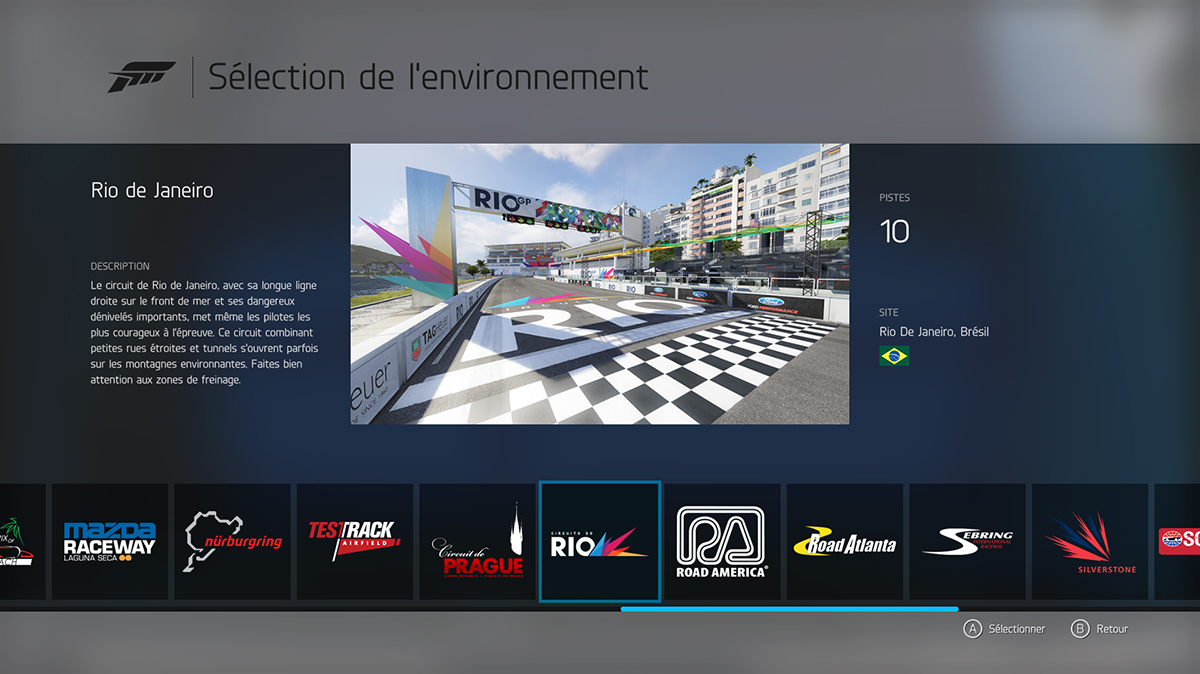Click the "PISTES" label
Screen dimensions: 1200x674
895,198
